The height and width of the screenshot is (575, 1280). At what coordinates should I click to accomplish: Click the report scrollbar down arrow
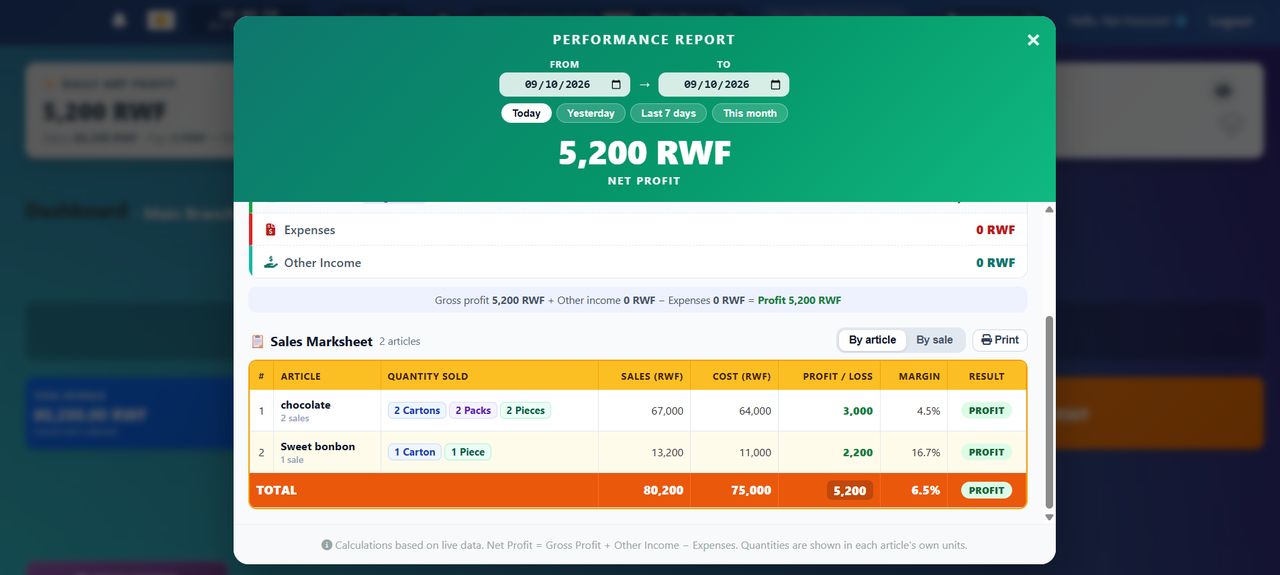(1049, 517)
